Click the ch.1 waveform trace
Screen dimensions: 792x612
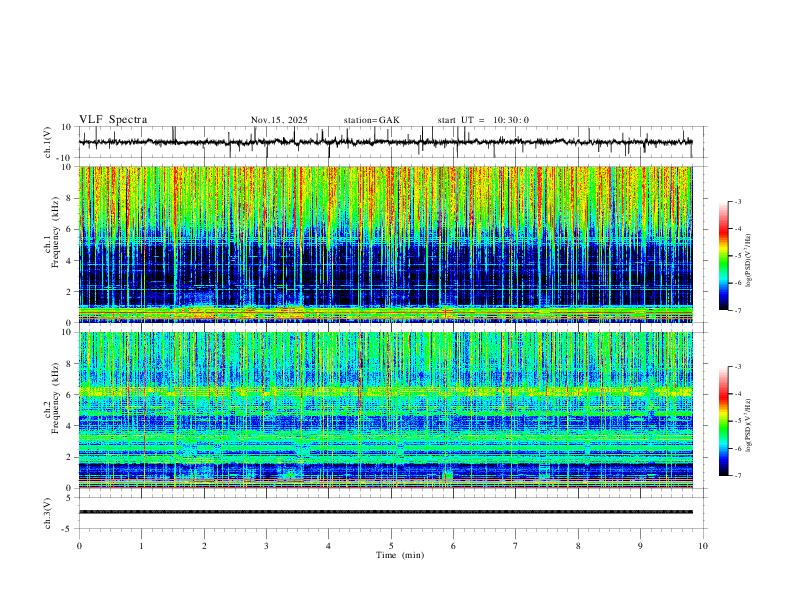[x=385, y=142]
